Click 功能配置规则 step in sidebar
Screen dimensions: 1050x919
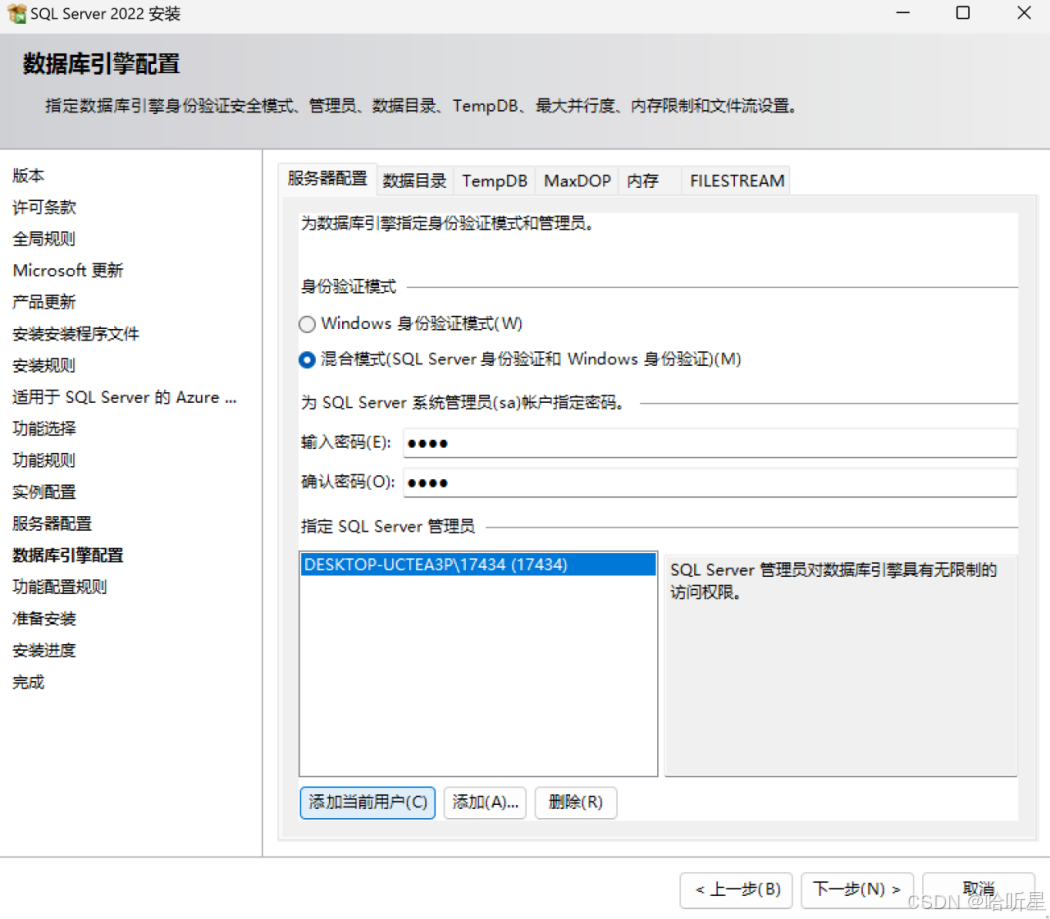point(60,587)
